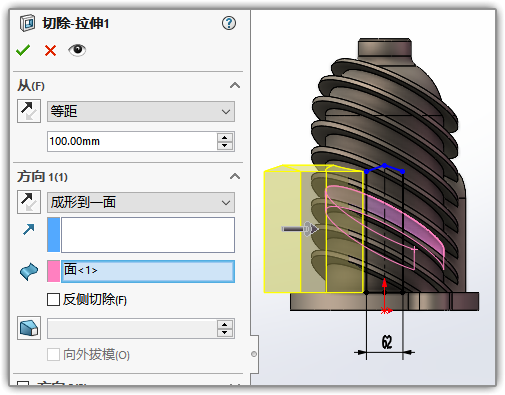The height and width of the screenshot is (395, 505).
Task: Click the blue swatch by direction box
Action: pos(54,235)
